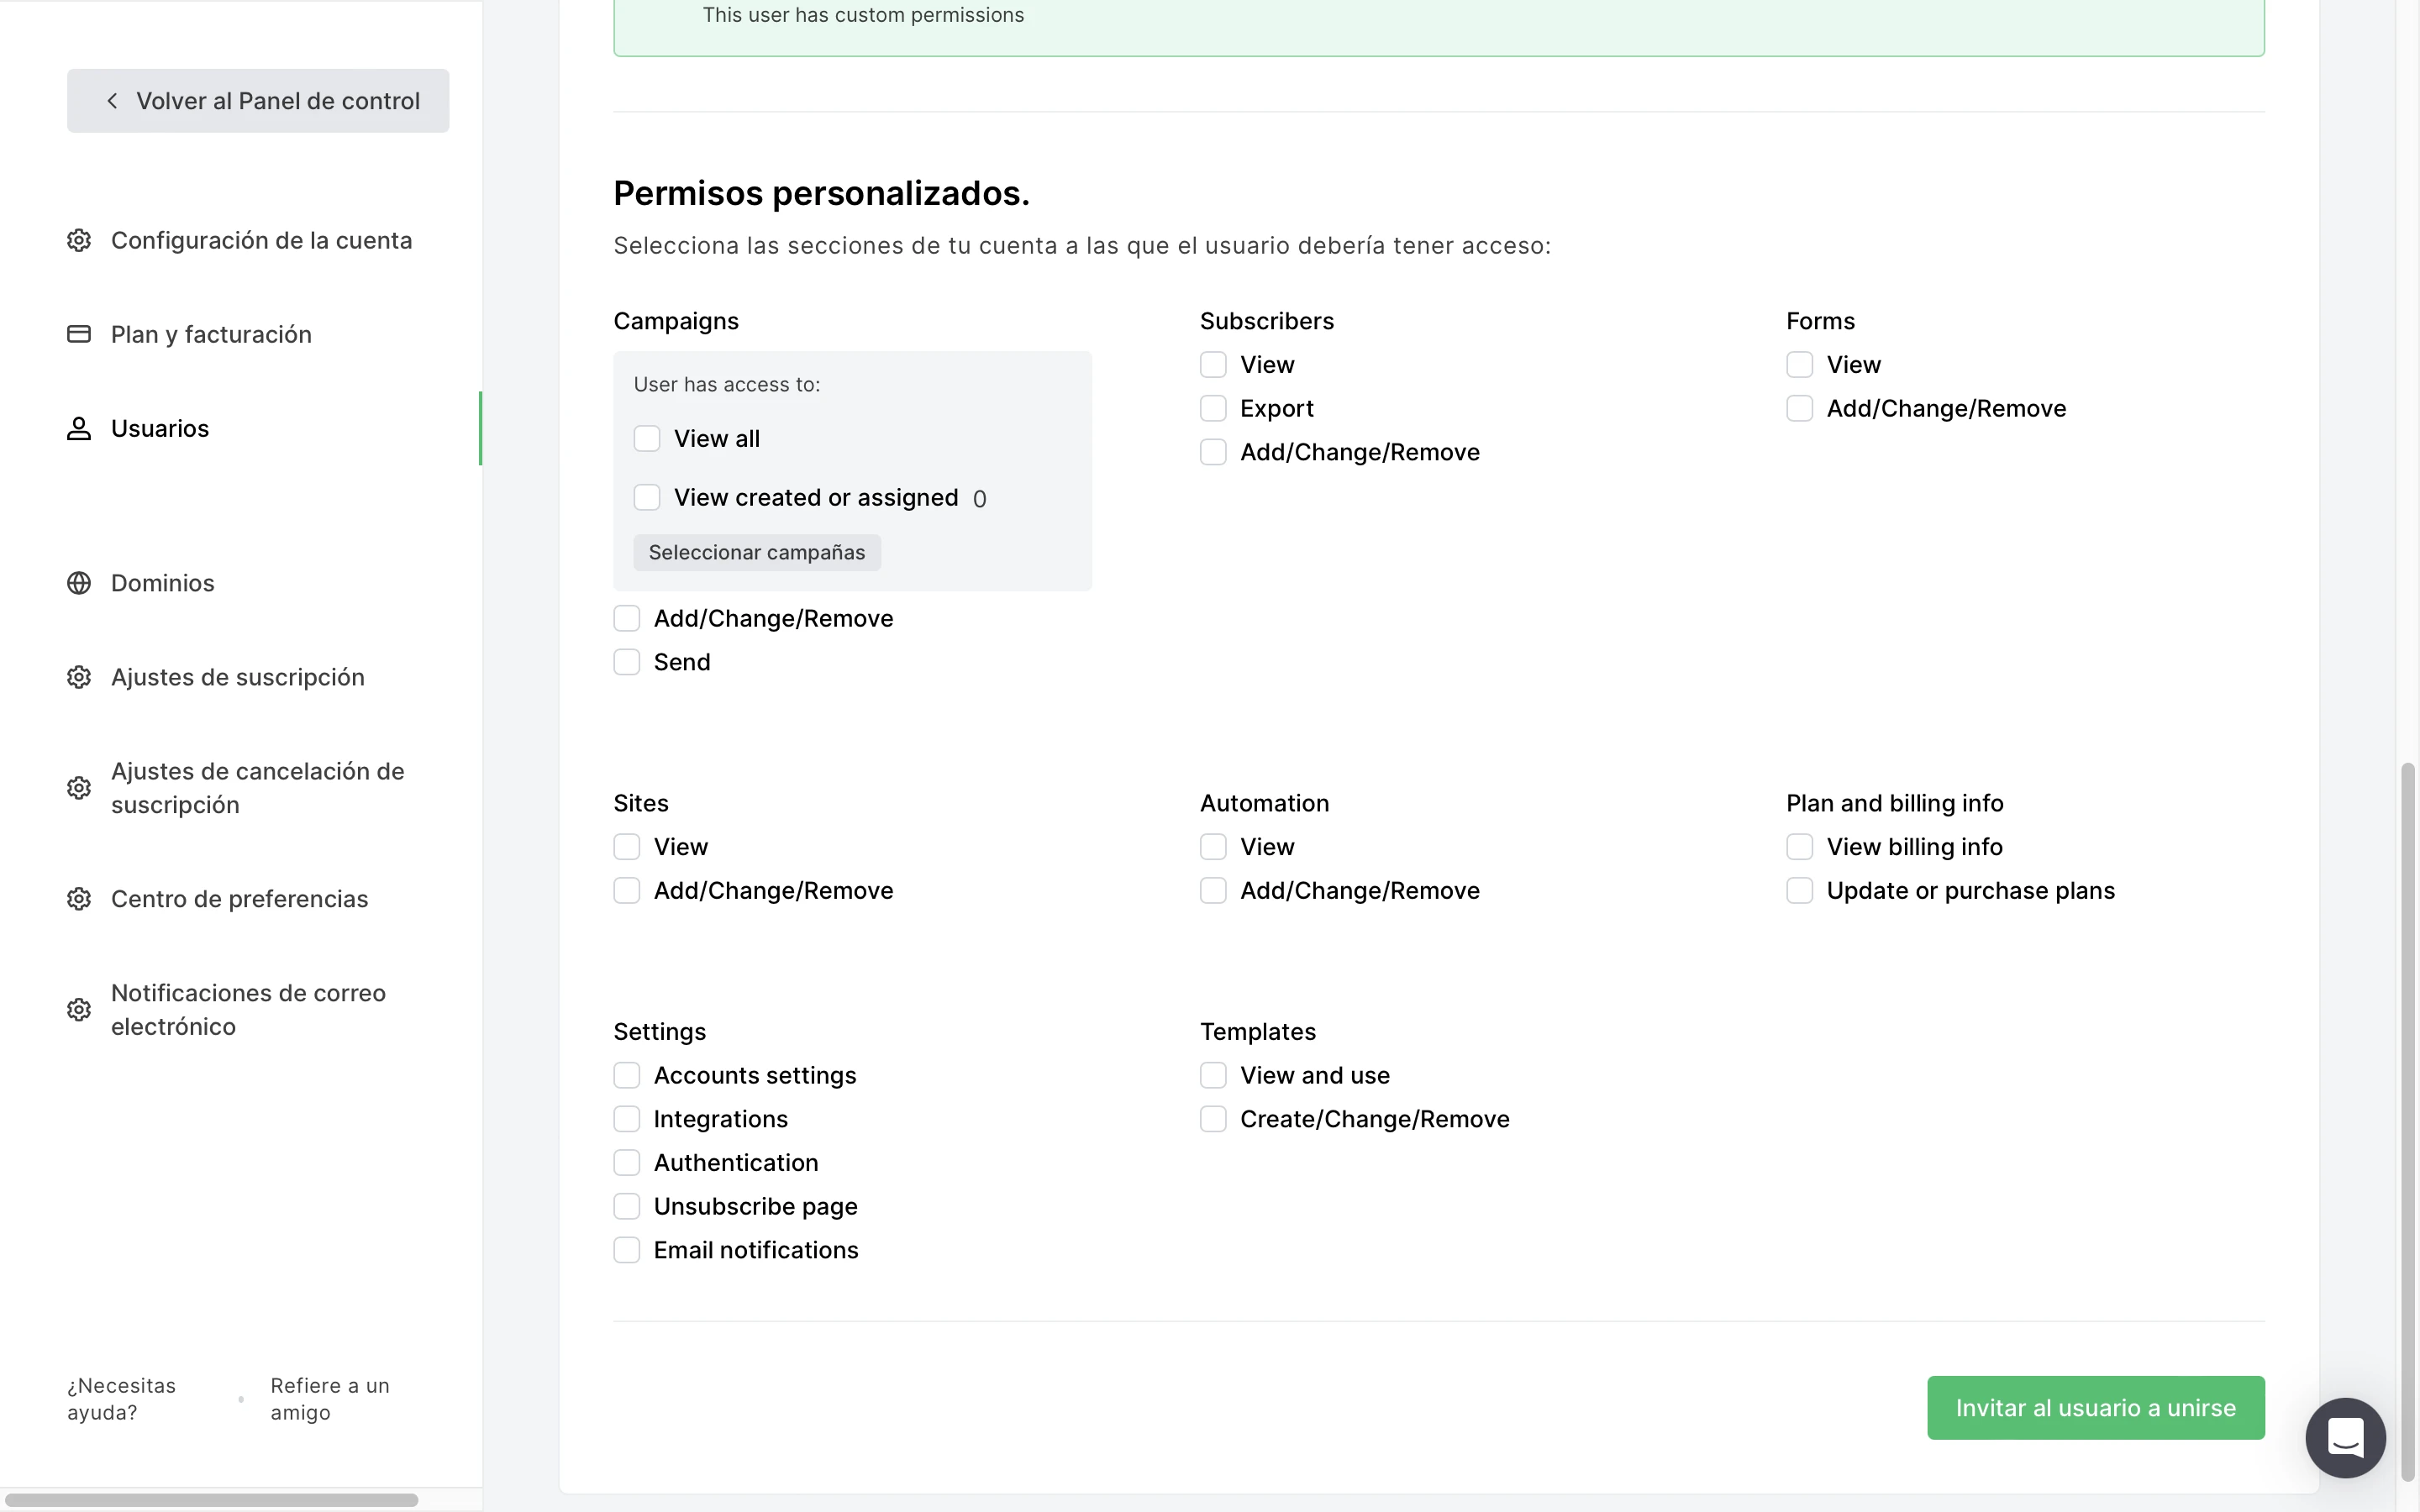2420x1512 pixels.
Task: Click the person icon next to Usuarios
Action: coord(79,428)
